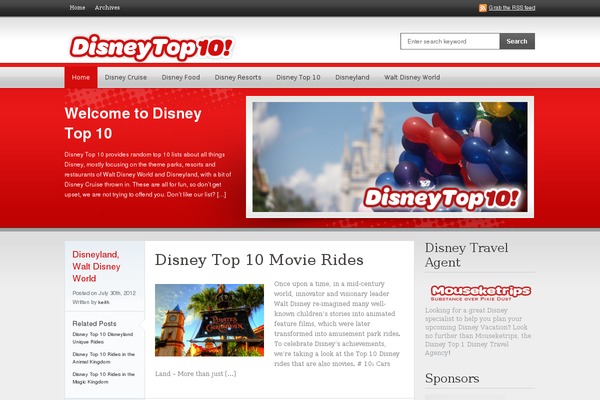Open Archives in the top bar

coord(107,8)
